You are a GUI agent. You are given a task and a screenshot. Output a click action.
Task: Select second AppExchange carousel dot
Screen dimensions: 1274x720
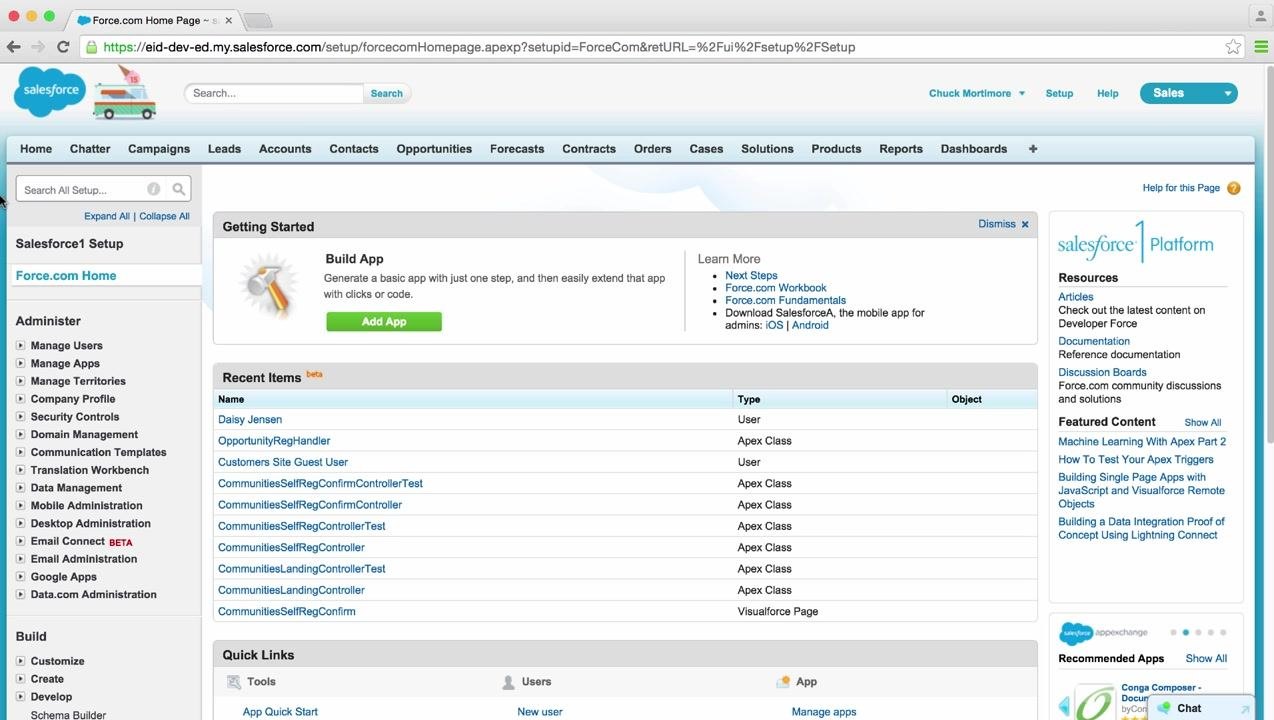click(1186, 632)
